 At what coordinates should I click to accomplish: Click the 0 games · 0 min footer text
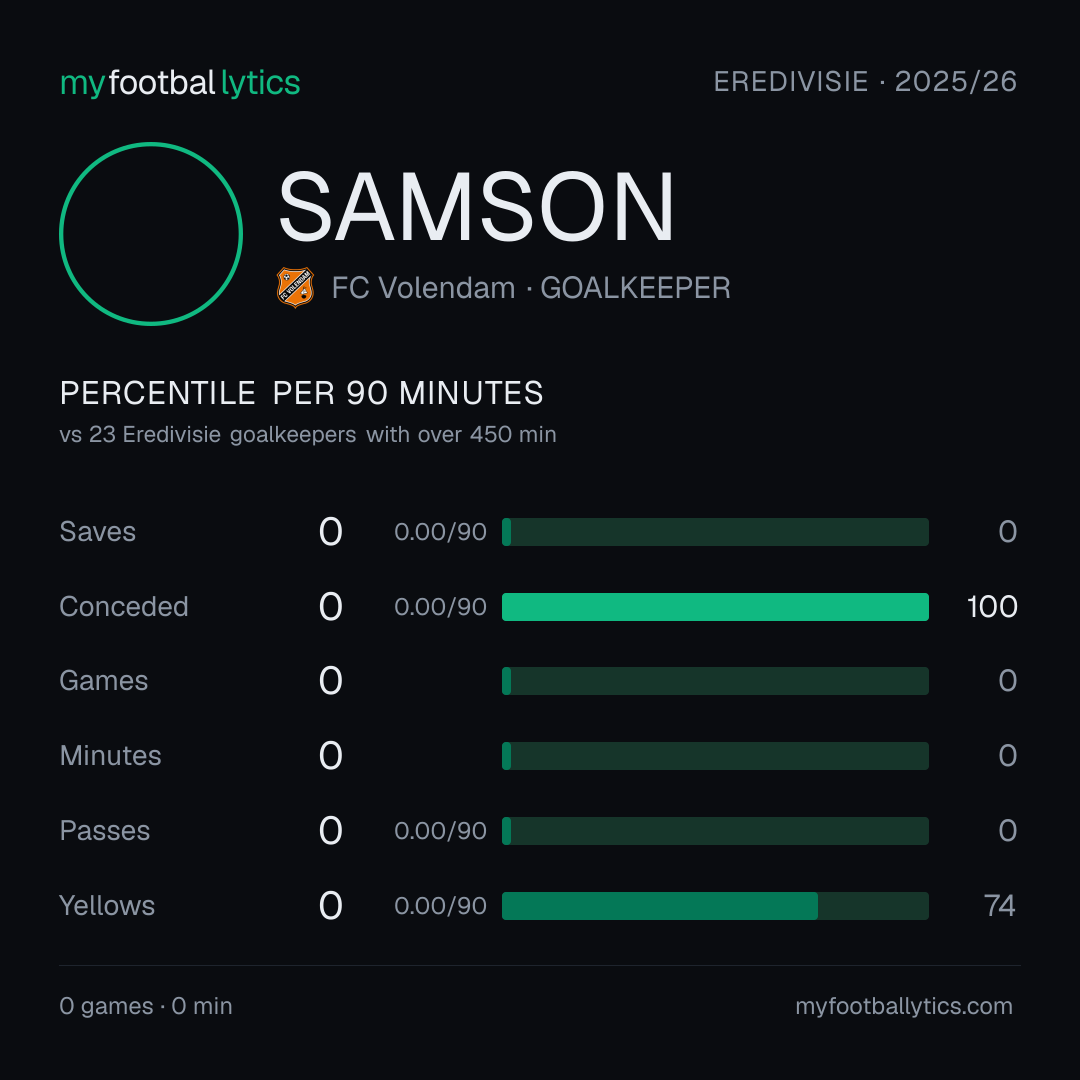click(x=146, y=1006)
